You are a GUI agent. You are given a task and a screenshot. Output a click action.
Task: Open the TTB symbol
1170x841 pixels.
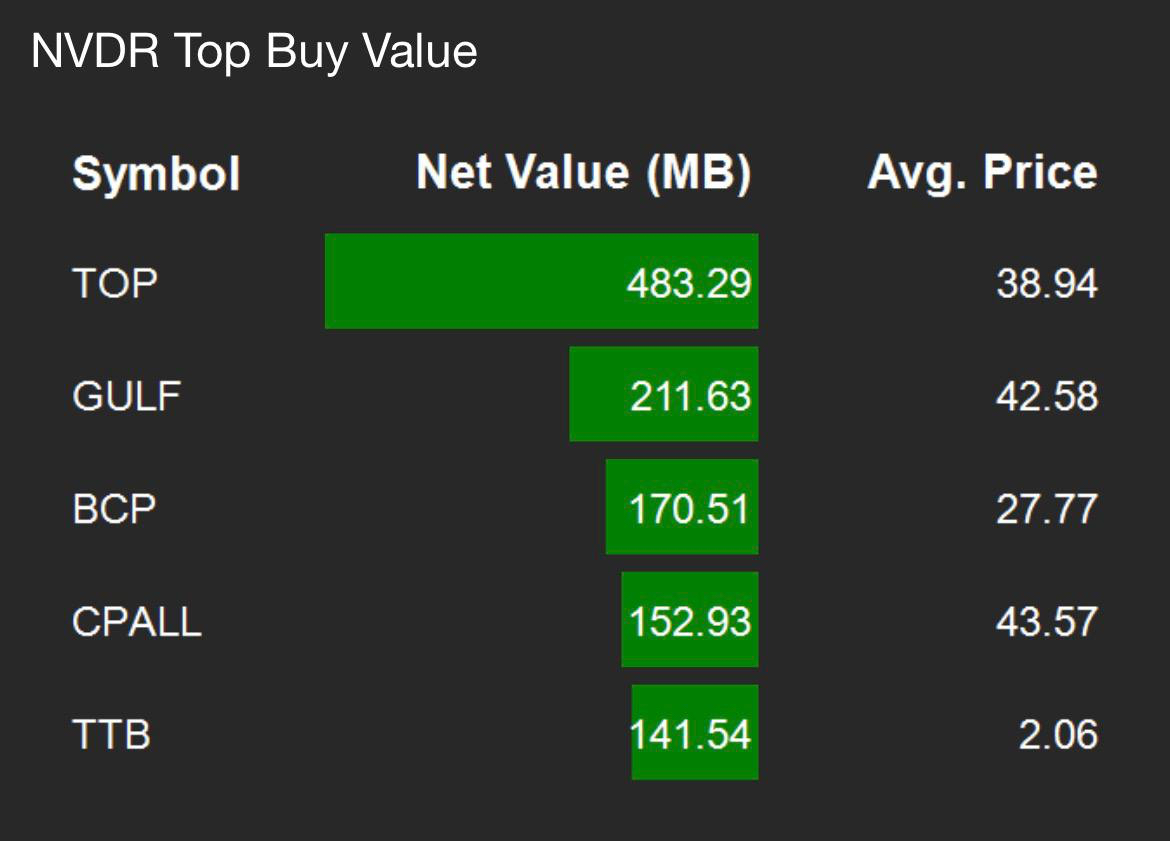click(111, 735)
